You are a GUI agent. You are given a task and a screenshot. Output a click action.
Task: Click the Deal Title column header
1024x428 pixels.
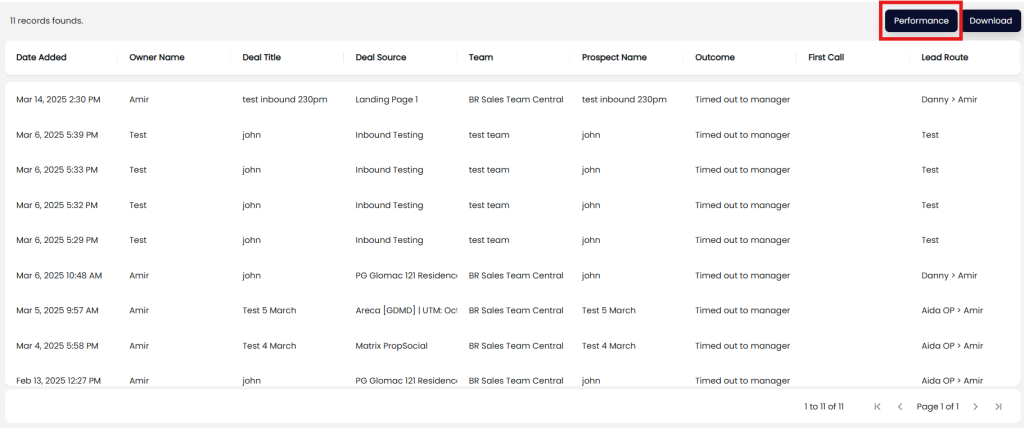[262, 57]
